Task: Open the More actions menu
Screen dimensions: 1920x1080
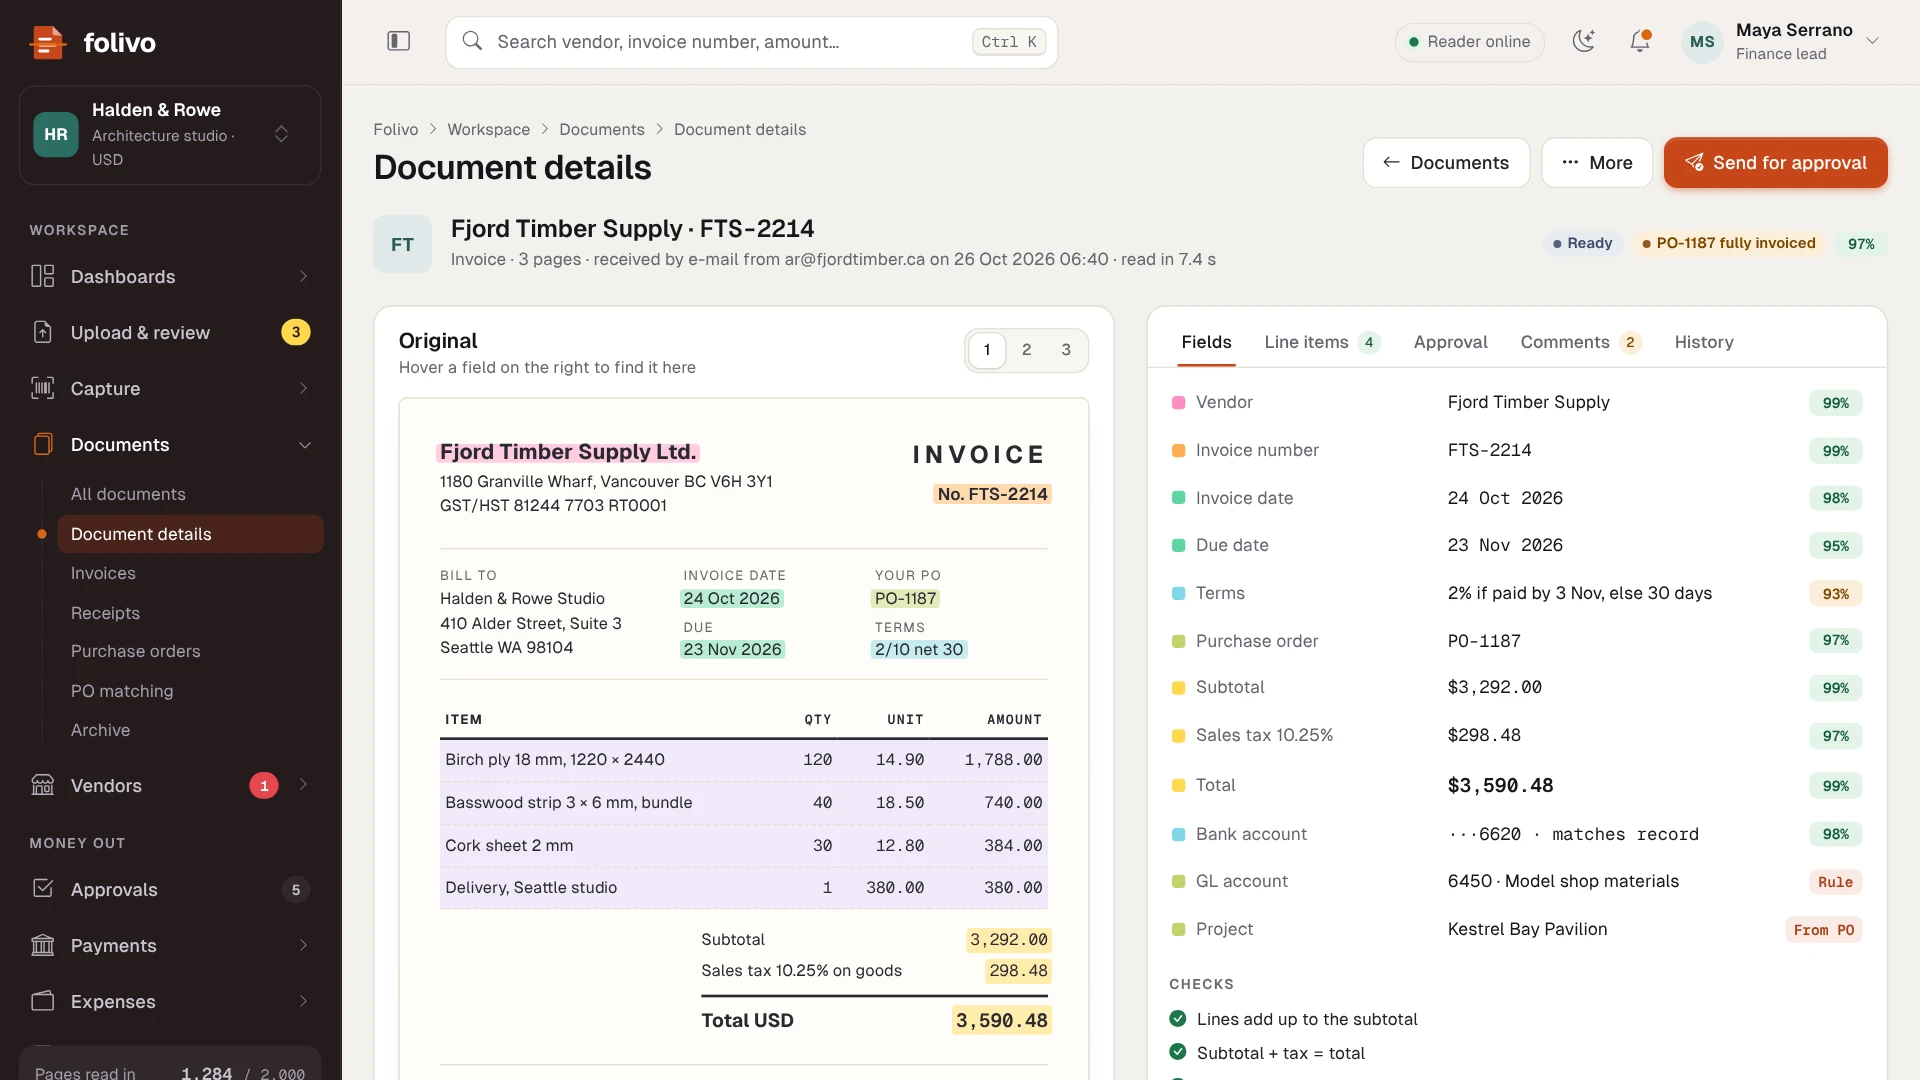Action: point(1597,163)
